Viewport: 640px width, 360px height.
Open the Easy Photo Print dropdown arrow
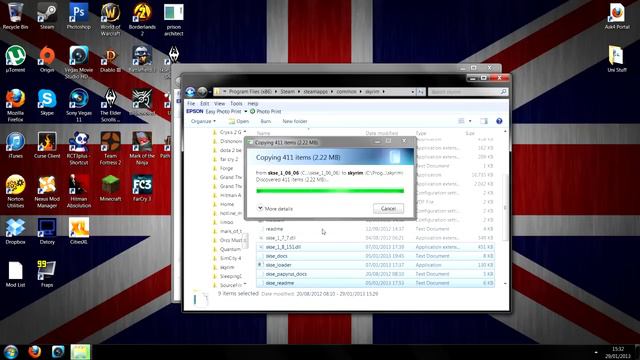point(246,111)
